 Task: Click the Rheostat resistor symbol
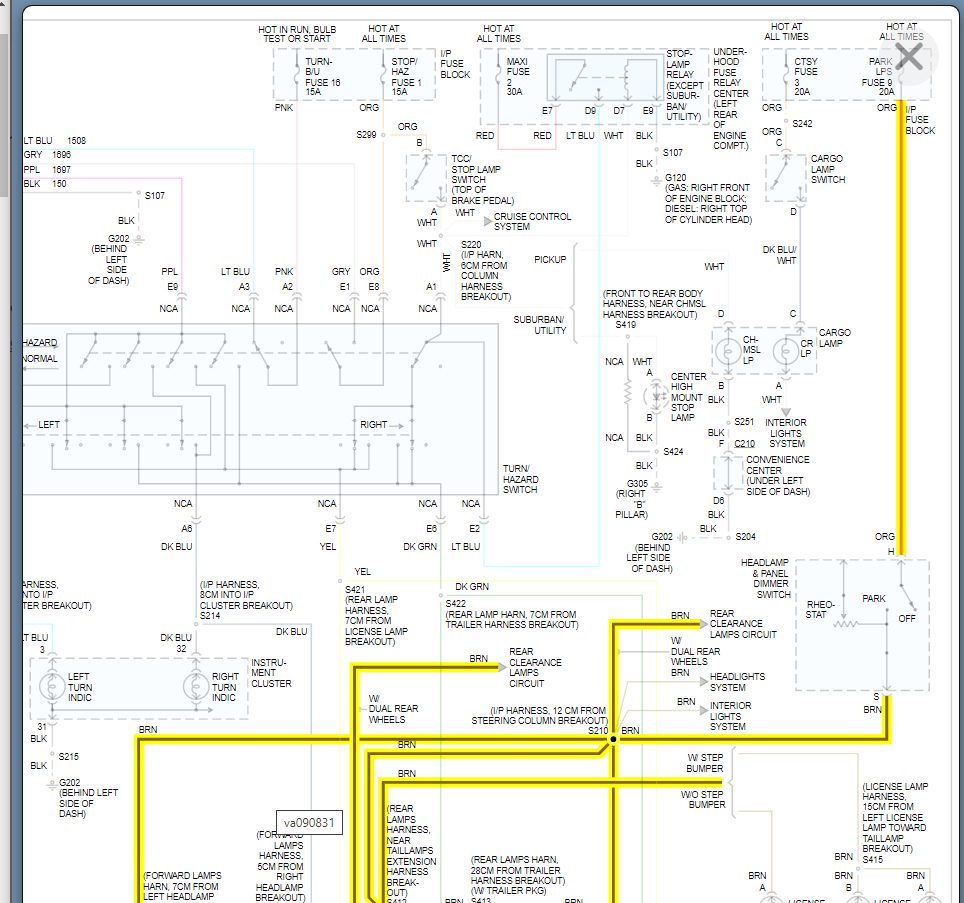(x=845, y=624)
